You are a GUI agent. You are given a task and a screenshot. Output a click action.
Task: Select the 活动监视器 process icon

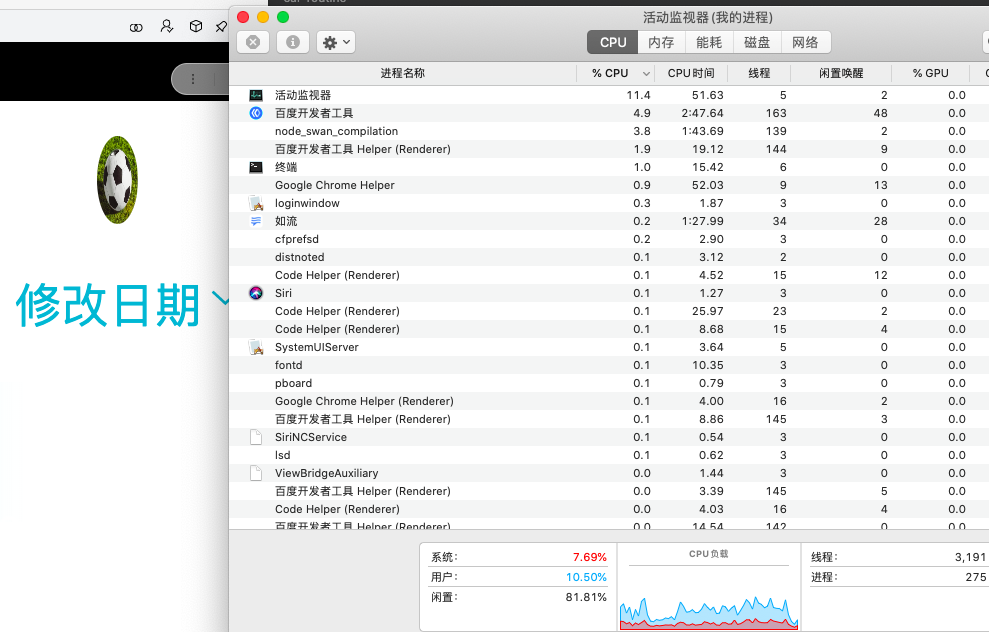click(255, 95)
